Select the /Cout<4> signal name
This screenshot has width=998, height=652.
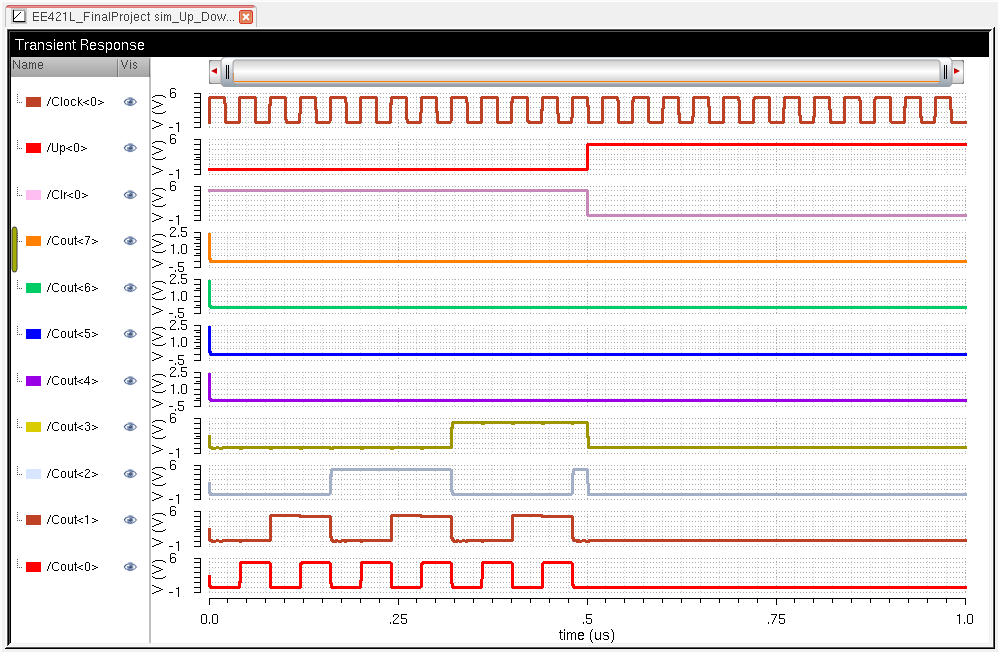(72, 381)
